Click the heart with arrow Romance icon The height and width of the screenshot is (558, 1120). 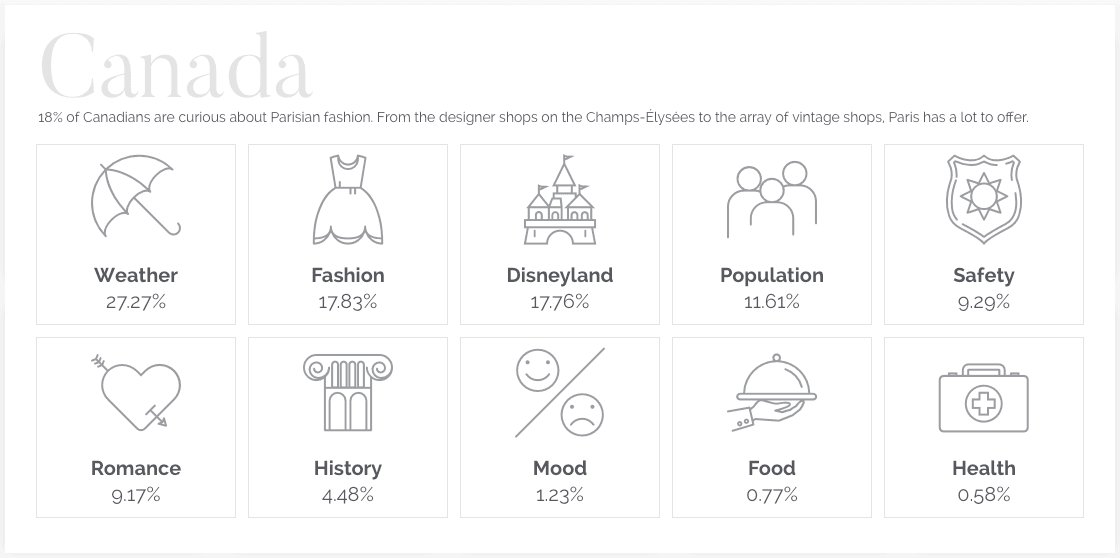pyautogui.click(x=137, y=390)
